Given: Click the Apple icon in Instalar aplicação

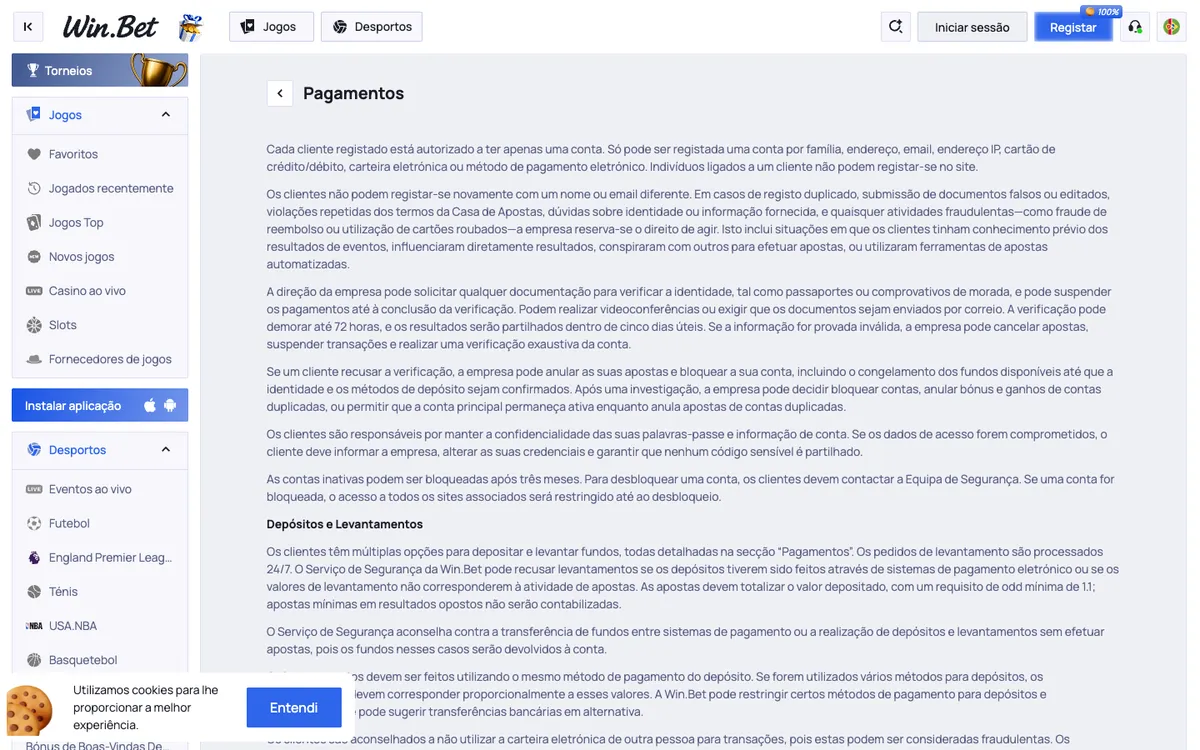Looking at the screenshot, I should (x=150, y=405).
